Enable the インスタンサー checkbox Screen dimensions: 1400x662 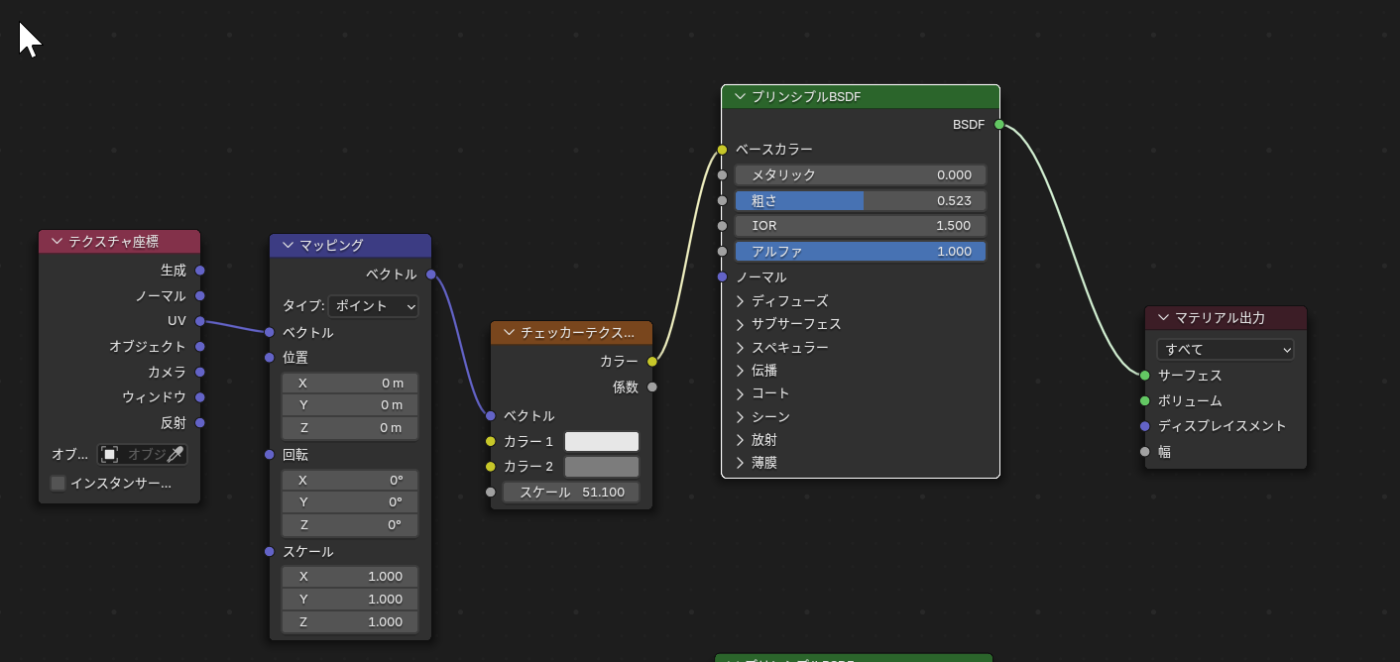click(58, 483)
